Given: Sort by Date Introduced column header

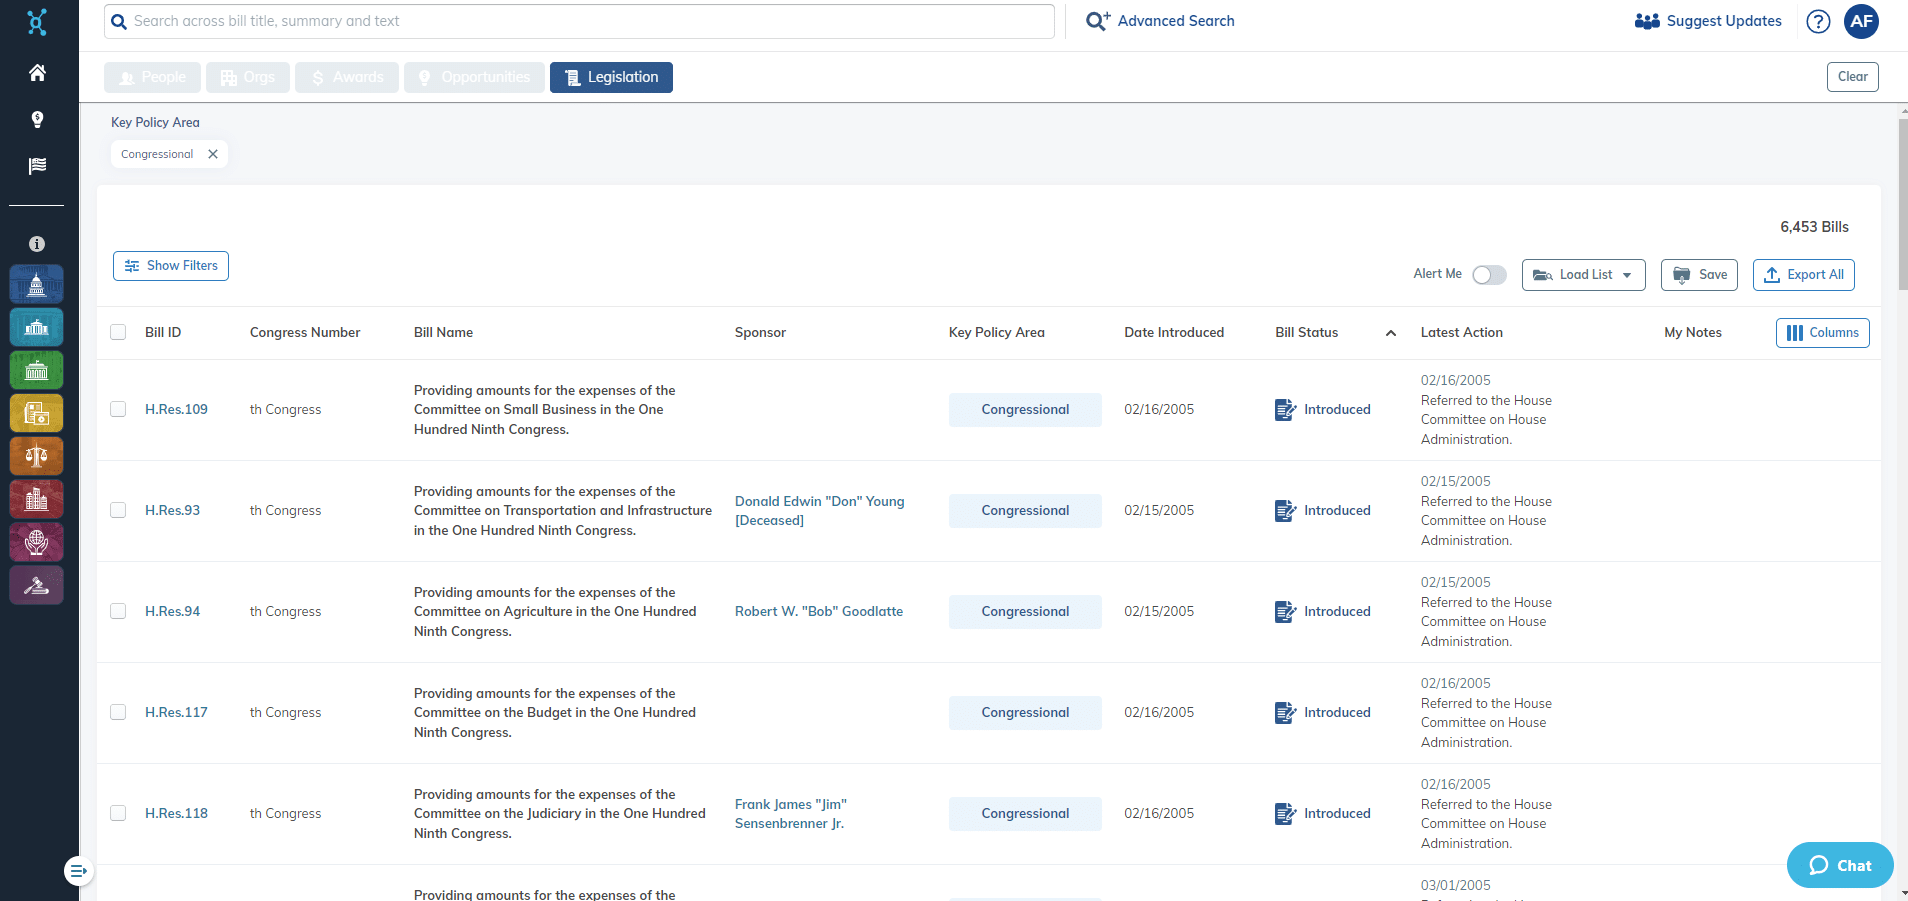Looking at the screenshot, I should 1174,332.
